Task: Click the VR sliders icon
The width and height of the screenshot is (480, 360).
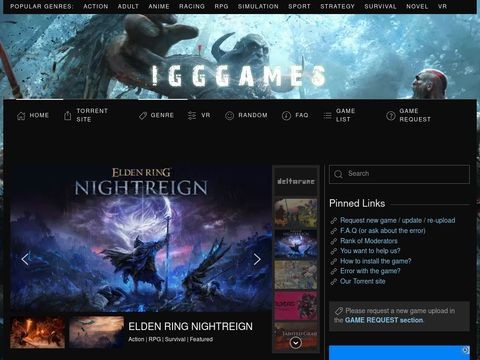Action: (192, 115)
